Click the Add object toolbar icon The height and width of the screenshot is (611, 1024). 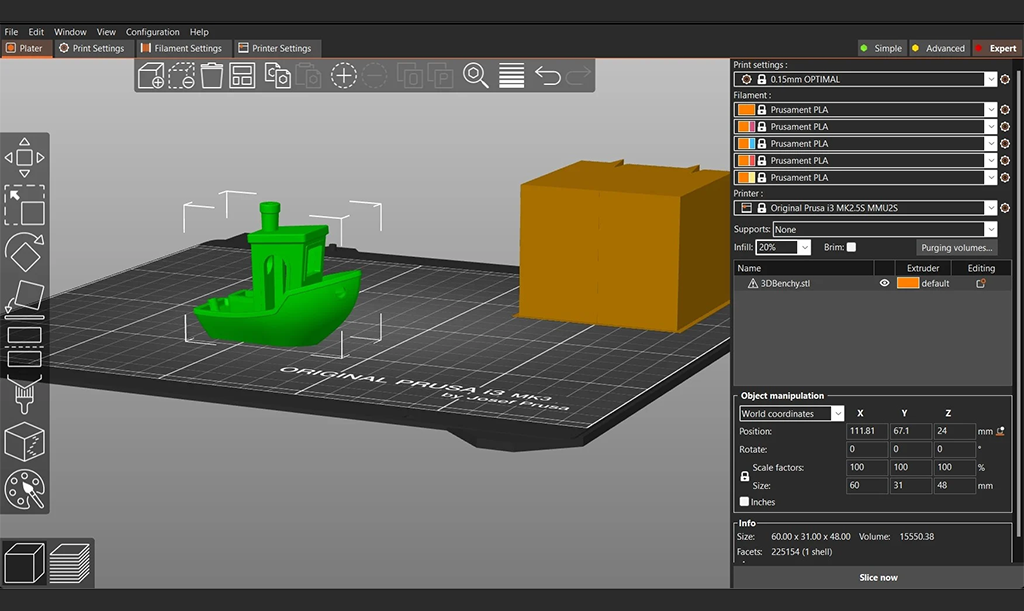point(150,76)
